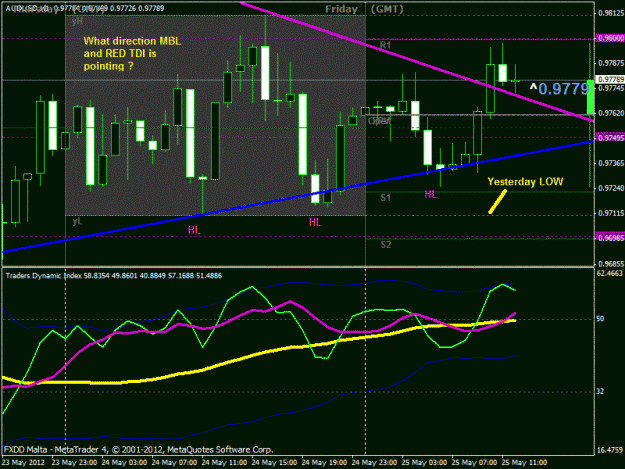The width and height of the screenshot is (625, 469).
Task: Click the 'What direction MBL and RED TDI' annotation
Action: click(132, 53)
